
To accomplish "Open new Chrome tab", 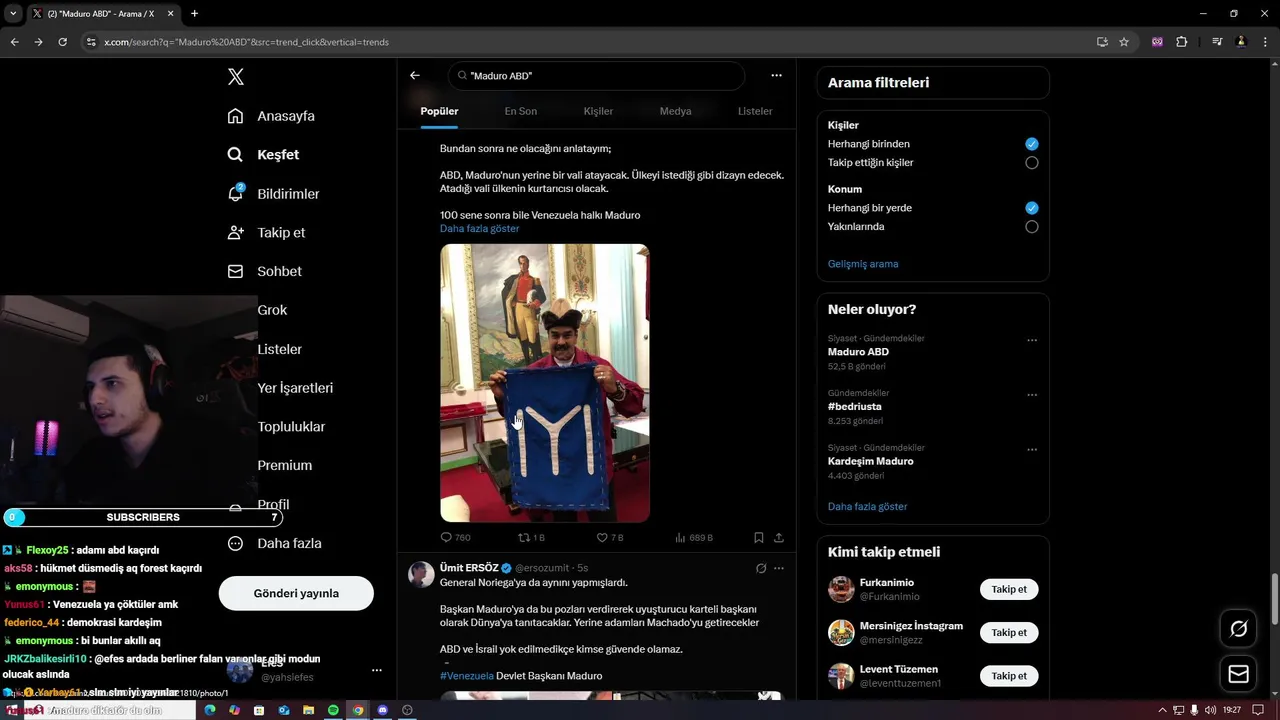I will point(194,13).
